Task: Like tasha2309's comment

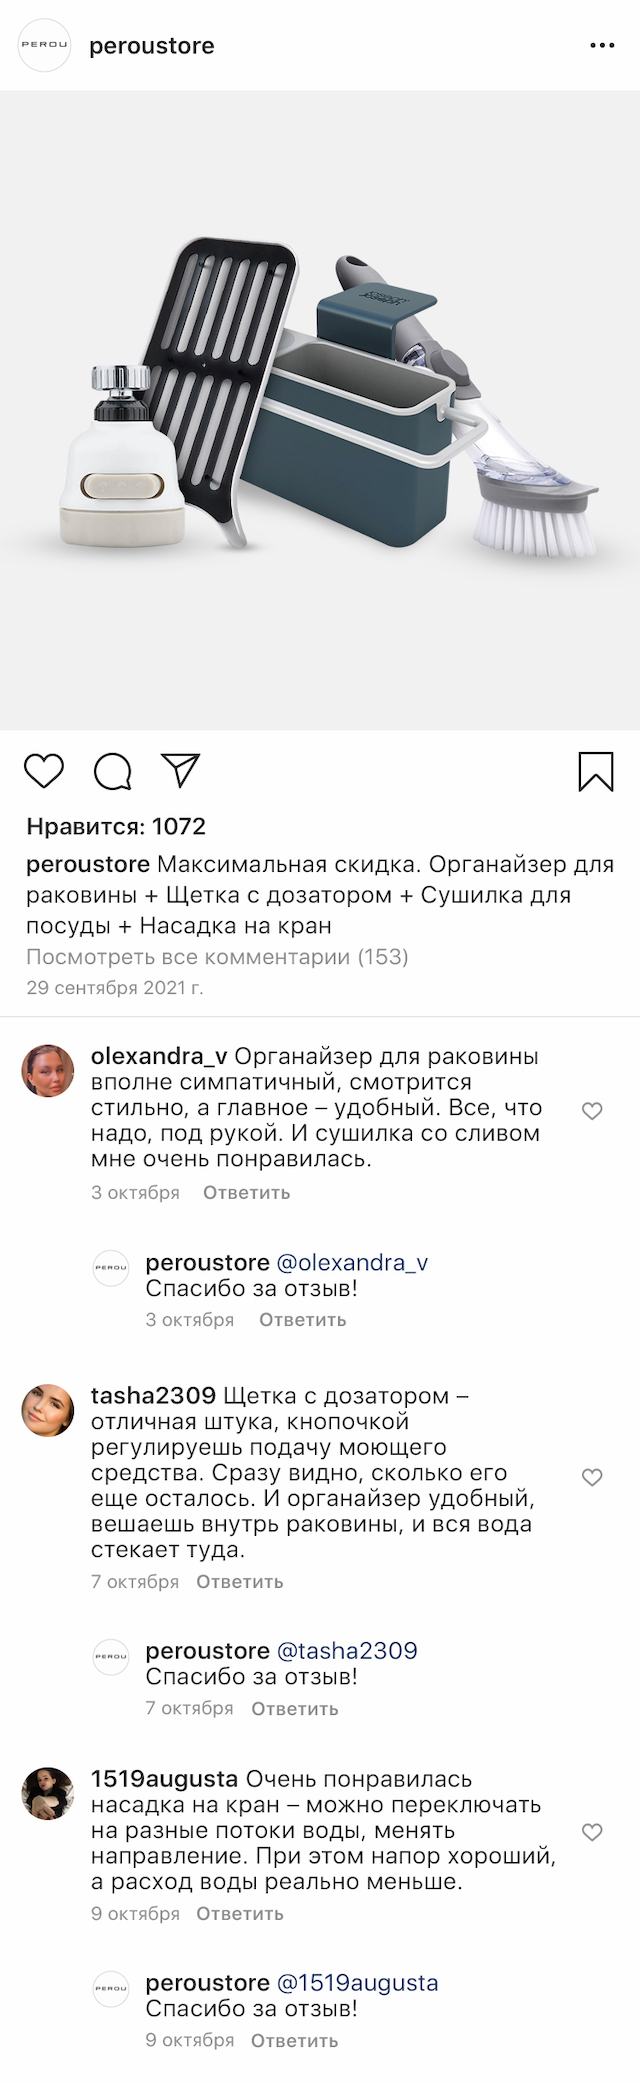Action: click(x=592, y=1477)
